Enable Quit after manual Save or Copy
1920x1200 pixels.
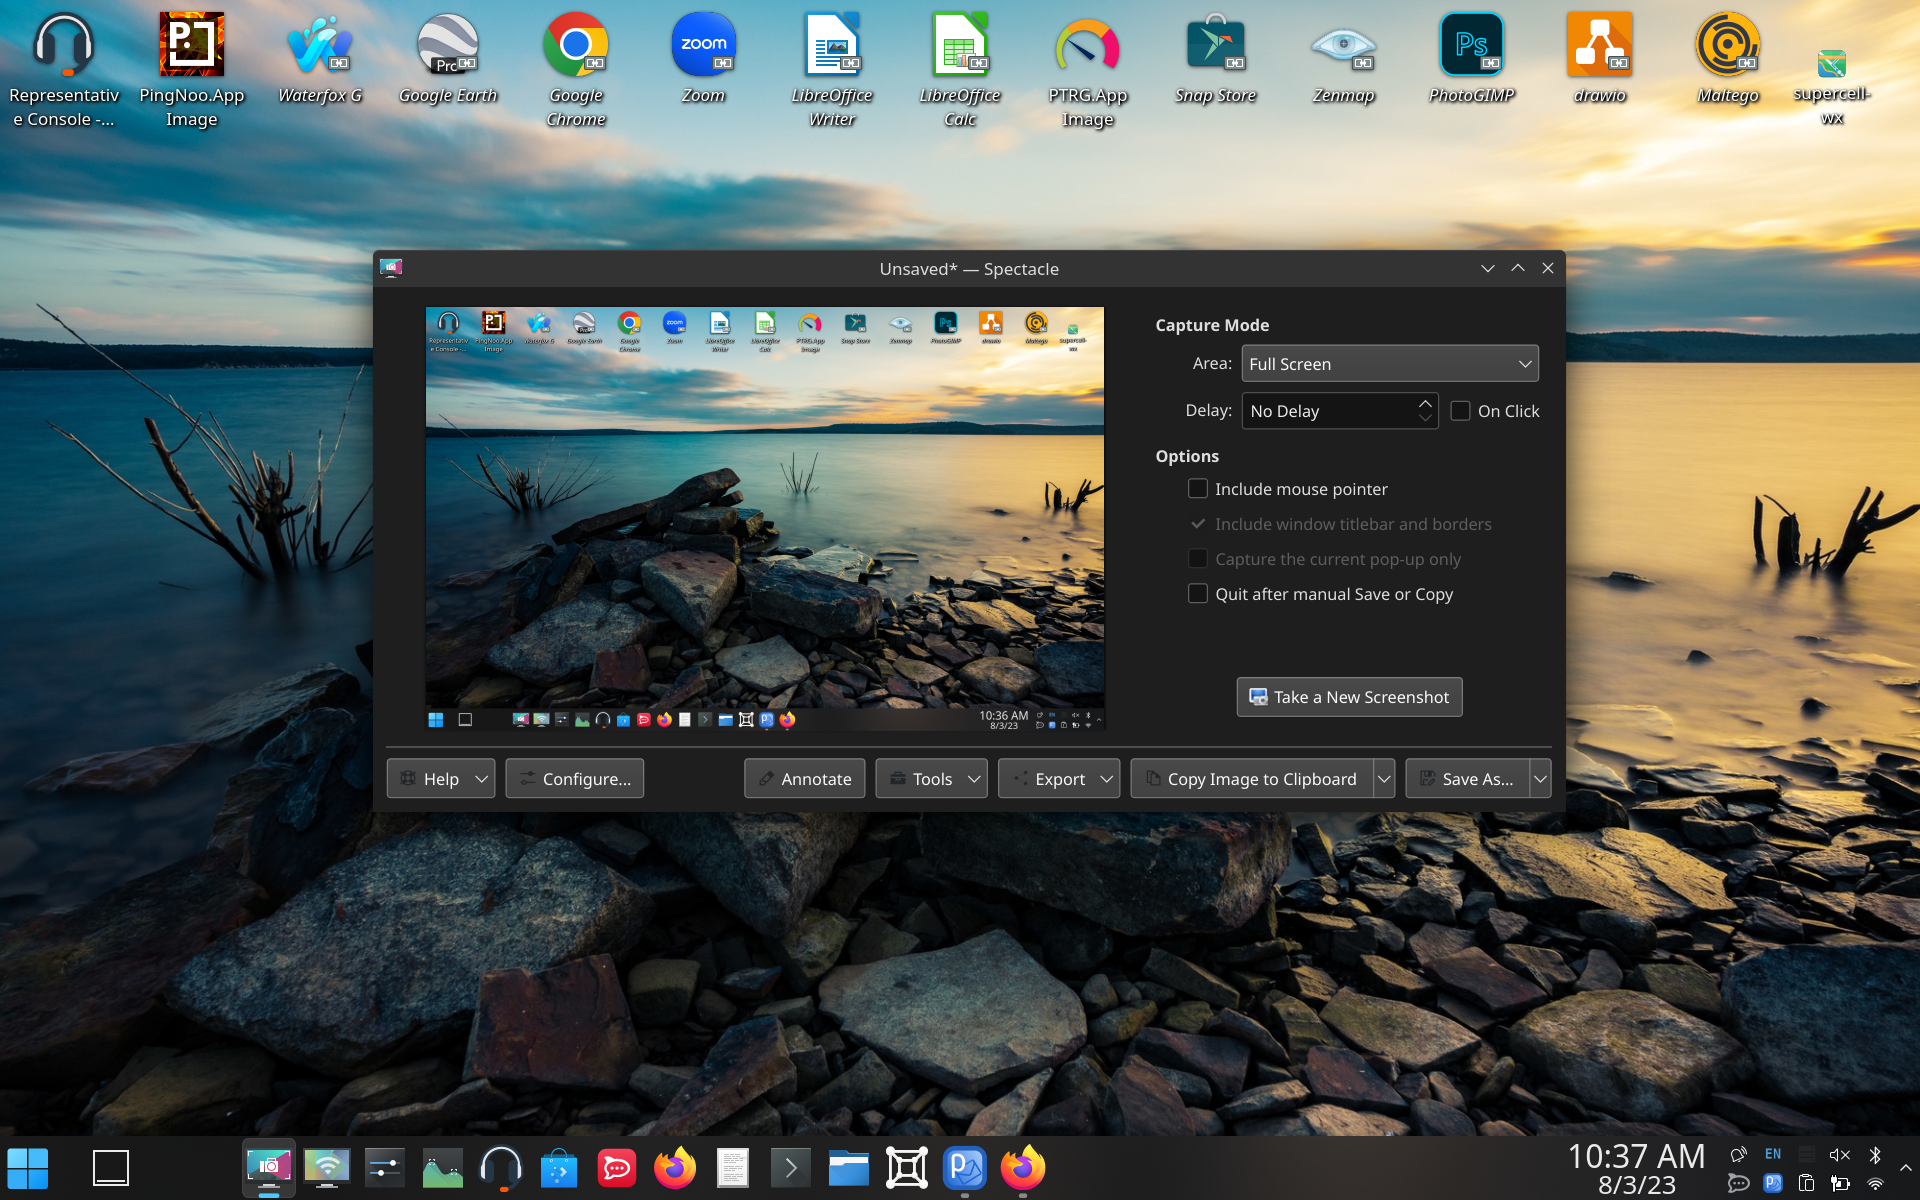1198,594
